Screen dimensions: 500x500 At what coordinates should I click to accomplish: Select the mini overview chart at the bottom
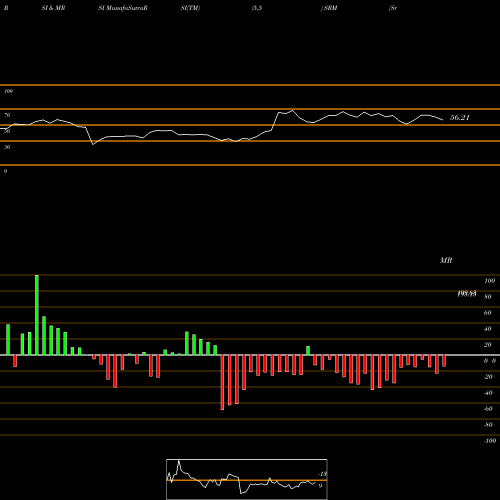coord(247,479)
